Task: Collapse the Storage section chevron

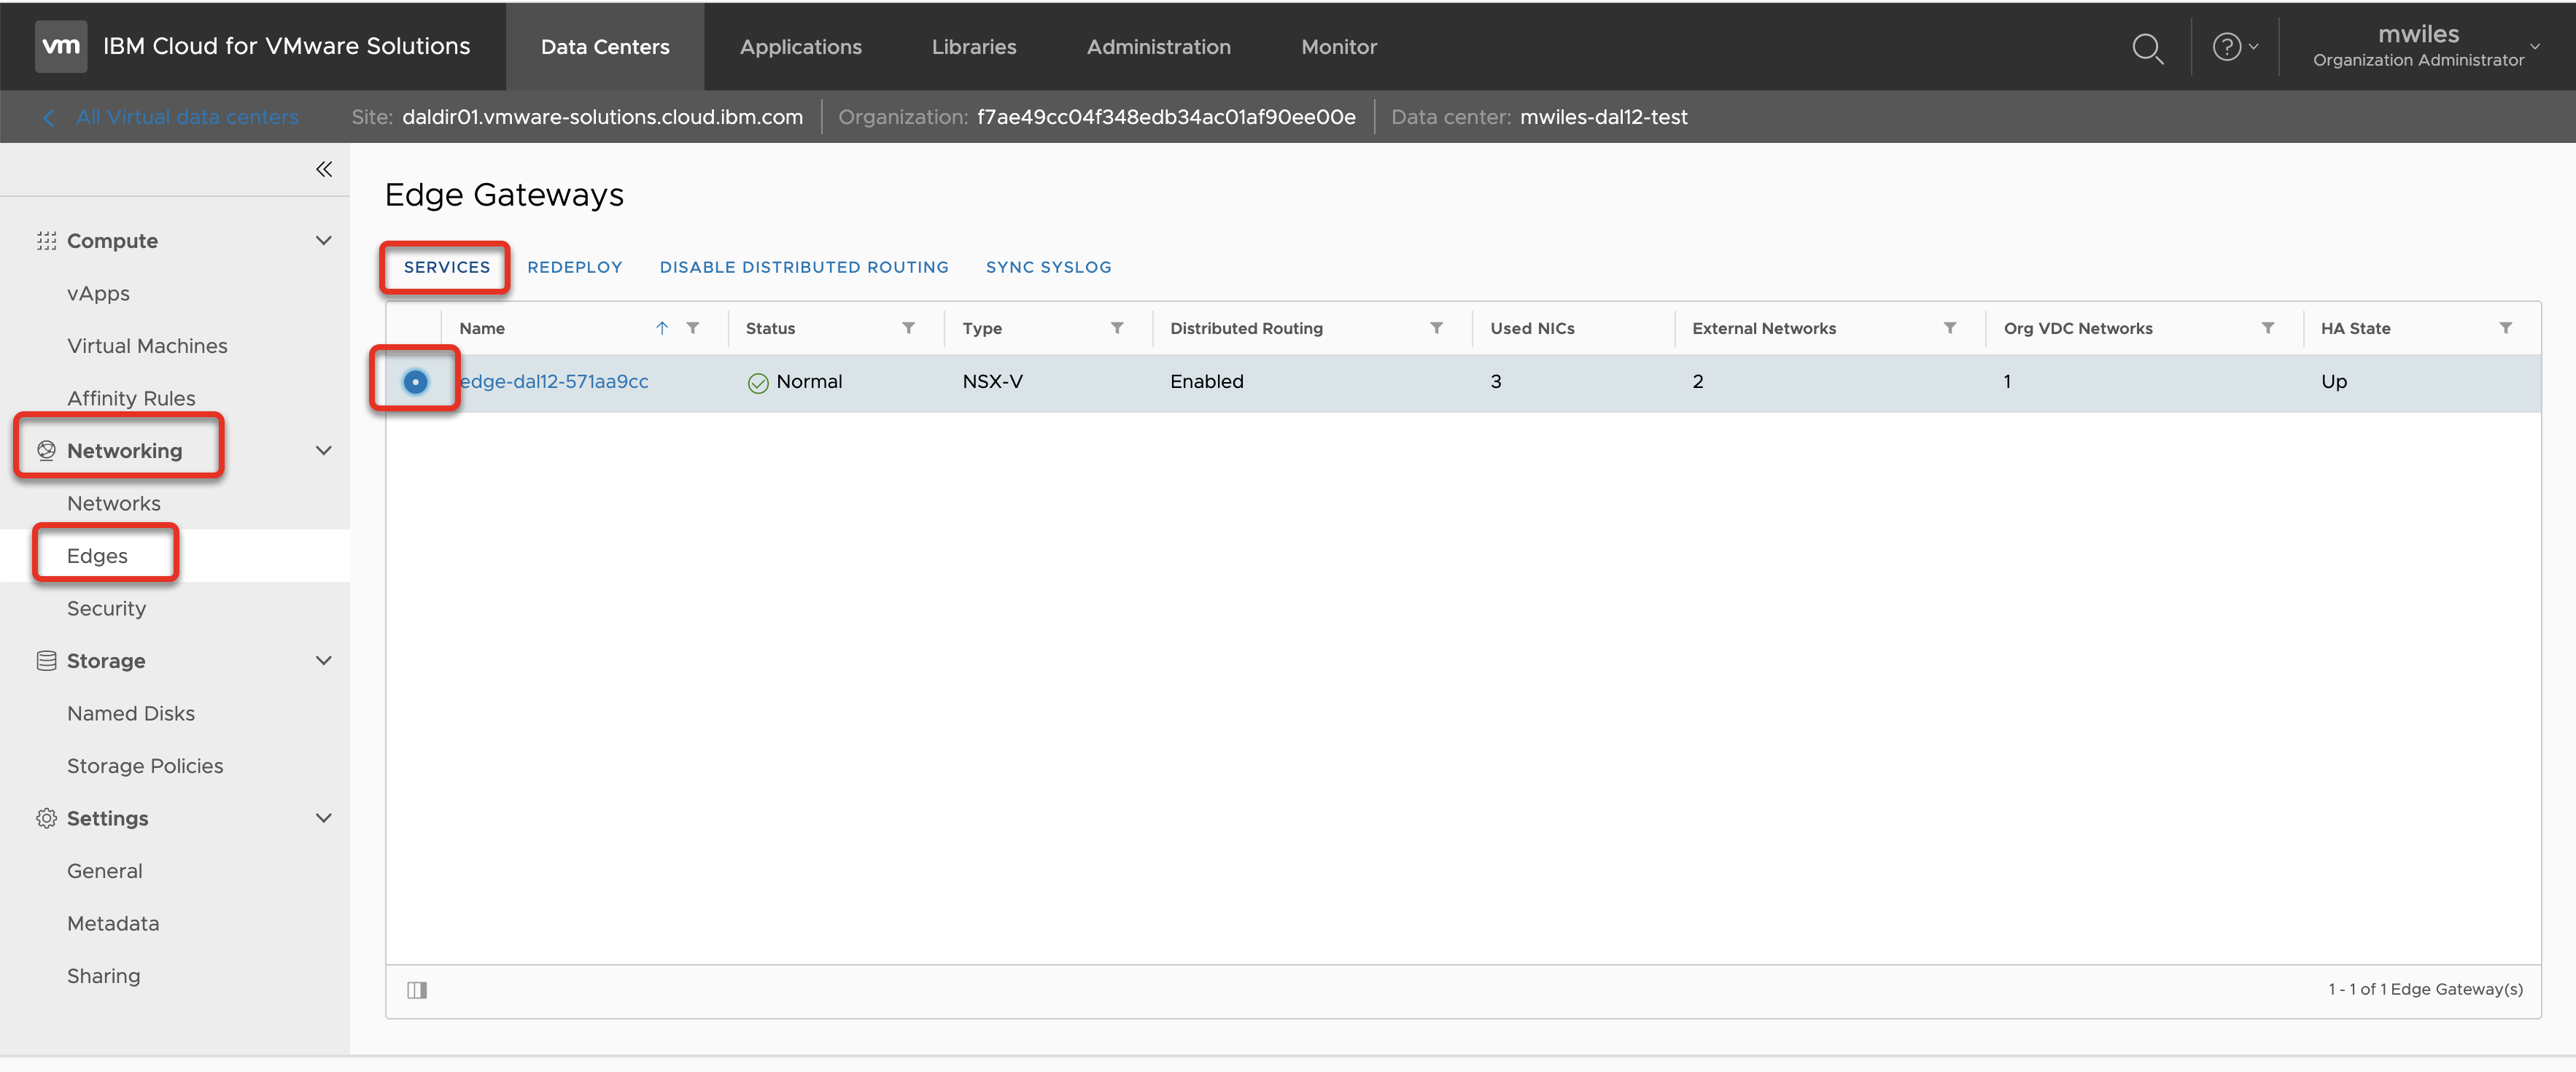Action: click(323, 661)
